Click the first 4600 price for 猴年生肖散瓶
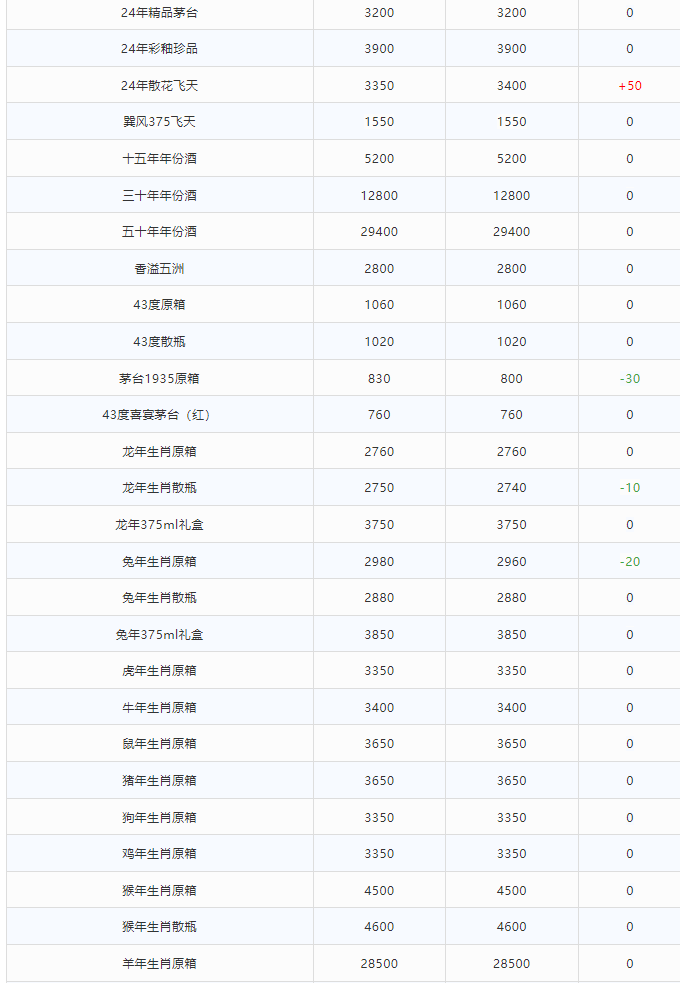The height and width of the screenshot is (983, 680). [x=379, y=927]
